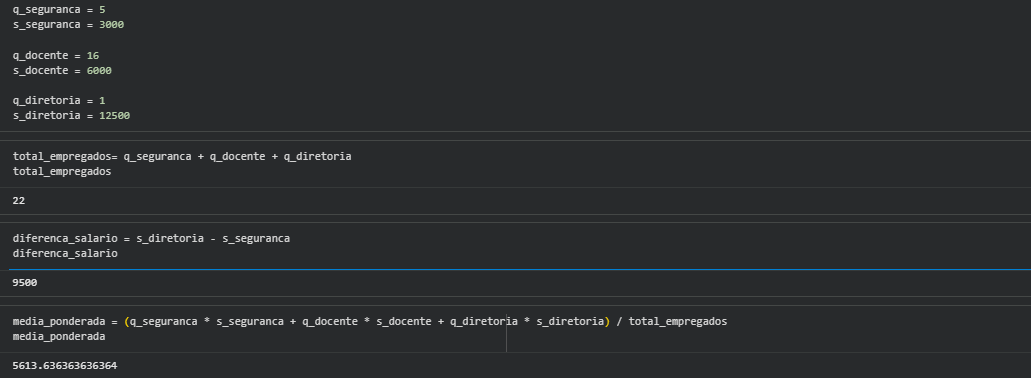
Task: Click the diferenca_salario subtraction assignment line
Action: [151, 238]
